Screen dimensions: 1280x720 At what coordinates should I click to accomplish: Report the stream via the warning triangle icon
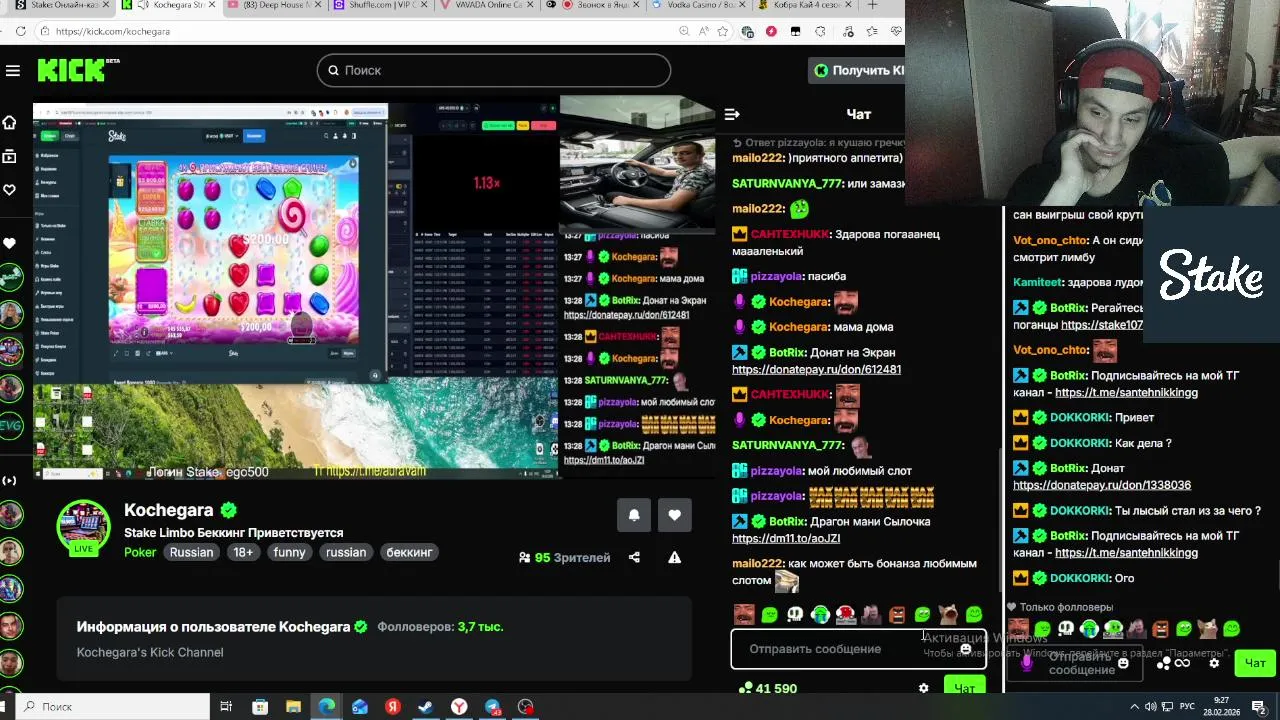(x=675, y=557)
